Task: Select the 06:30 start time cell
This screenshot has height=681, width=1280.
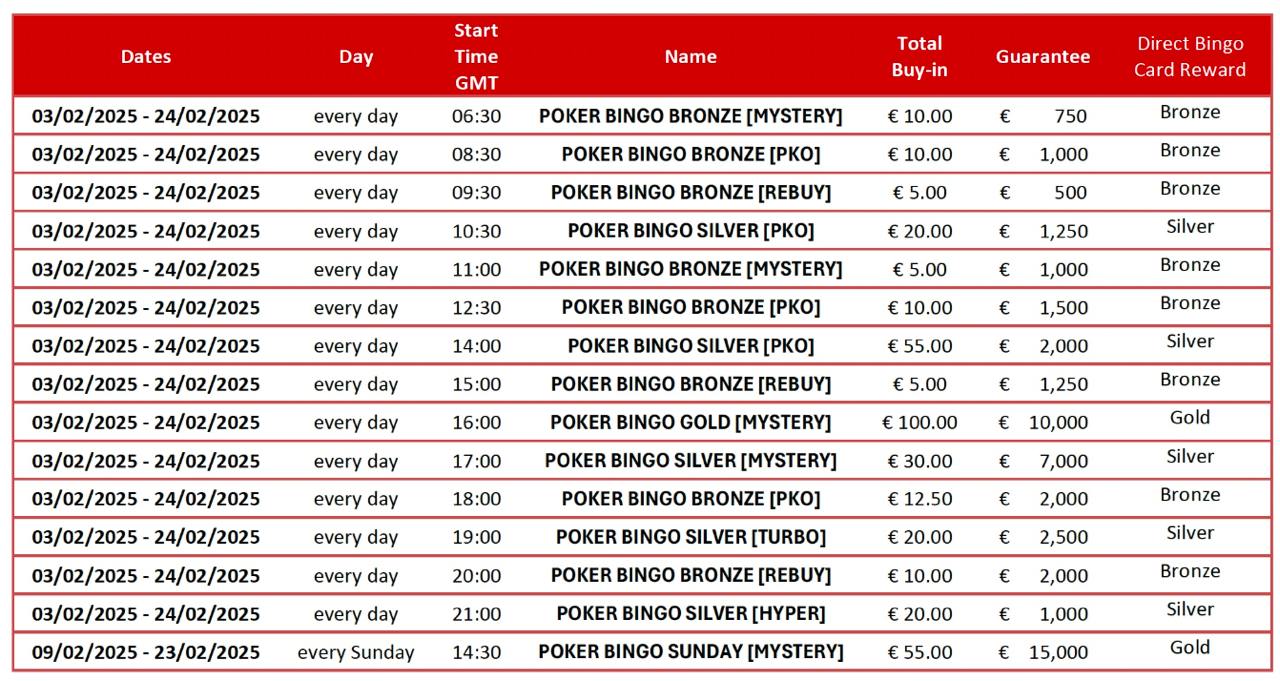Action: 476,116
